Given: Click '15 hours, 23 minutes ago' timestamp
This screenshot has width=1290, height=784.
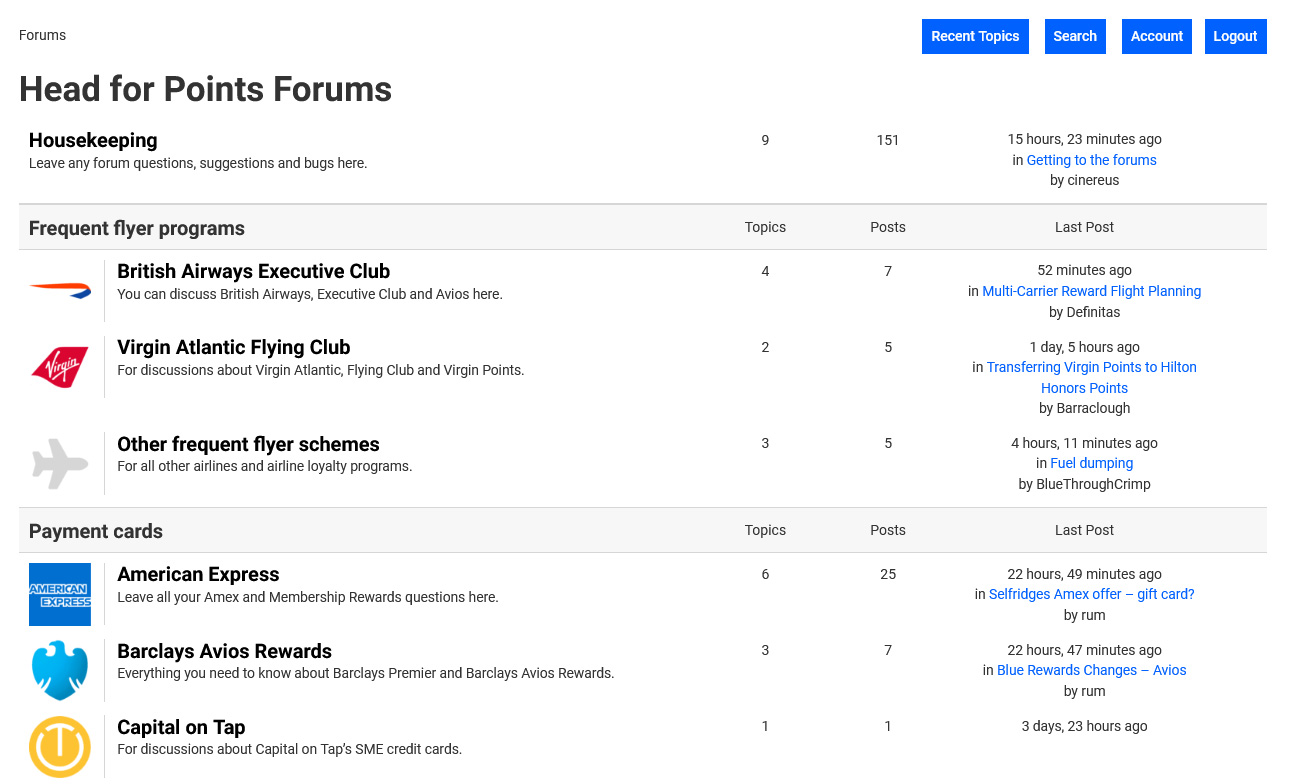Looking at the screenshot, I should click(1084, 139).
